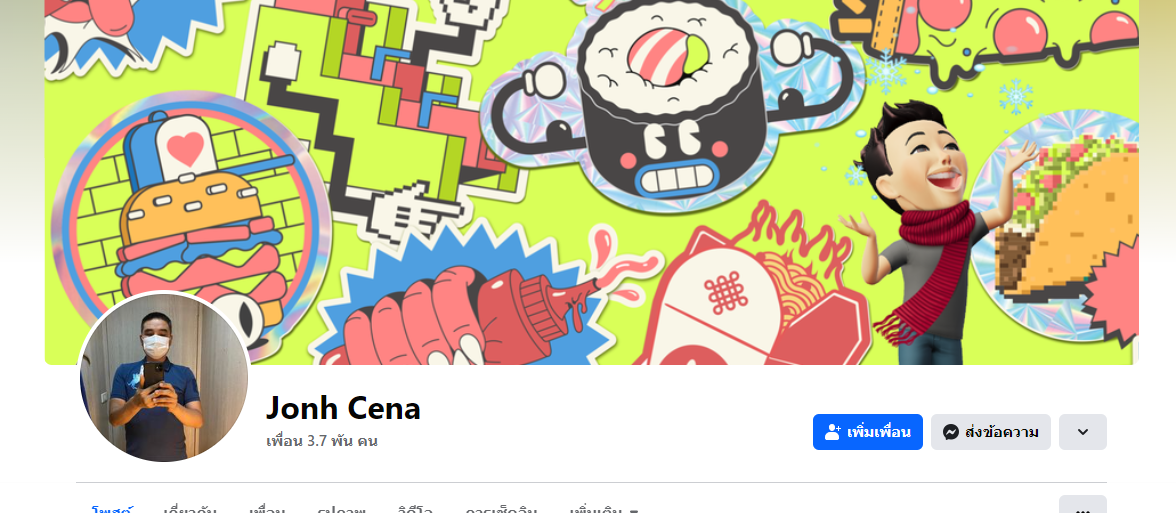Open the การเช็กอิน tab

(500, 508)
